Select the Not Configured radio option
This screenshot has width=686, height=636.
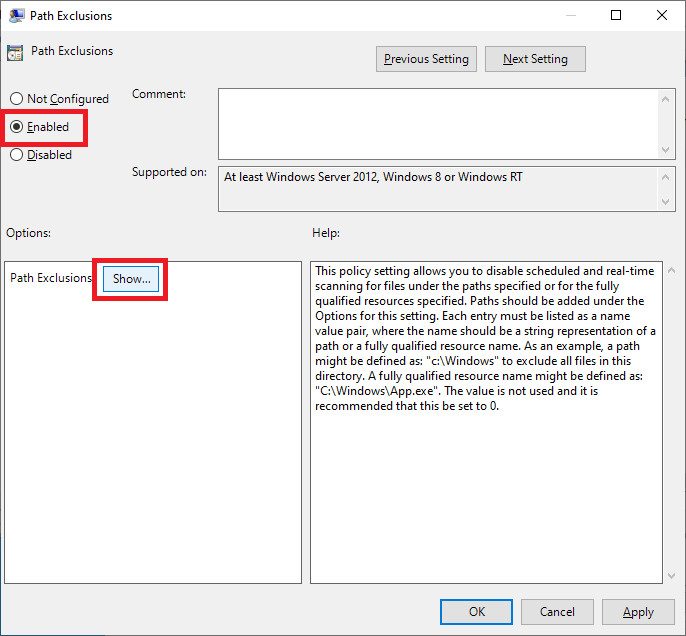16,99
